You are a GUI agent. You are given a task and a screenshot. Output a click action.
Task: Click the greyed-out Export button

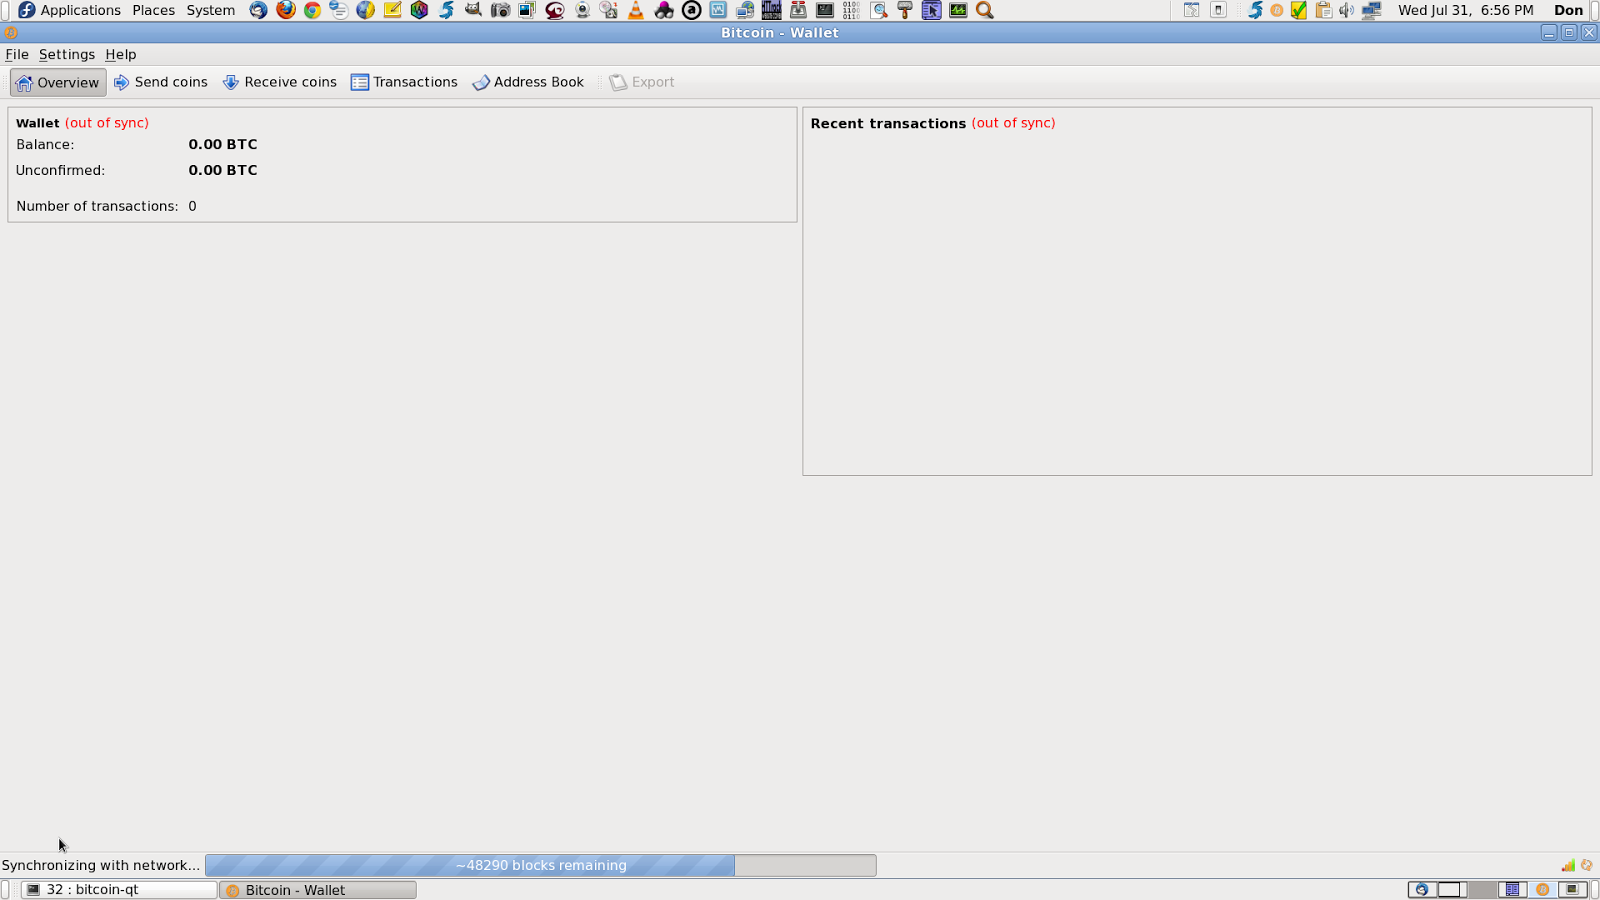coord(642,82)
